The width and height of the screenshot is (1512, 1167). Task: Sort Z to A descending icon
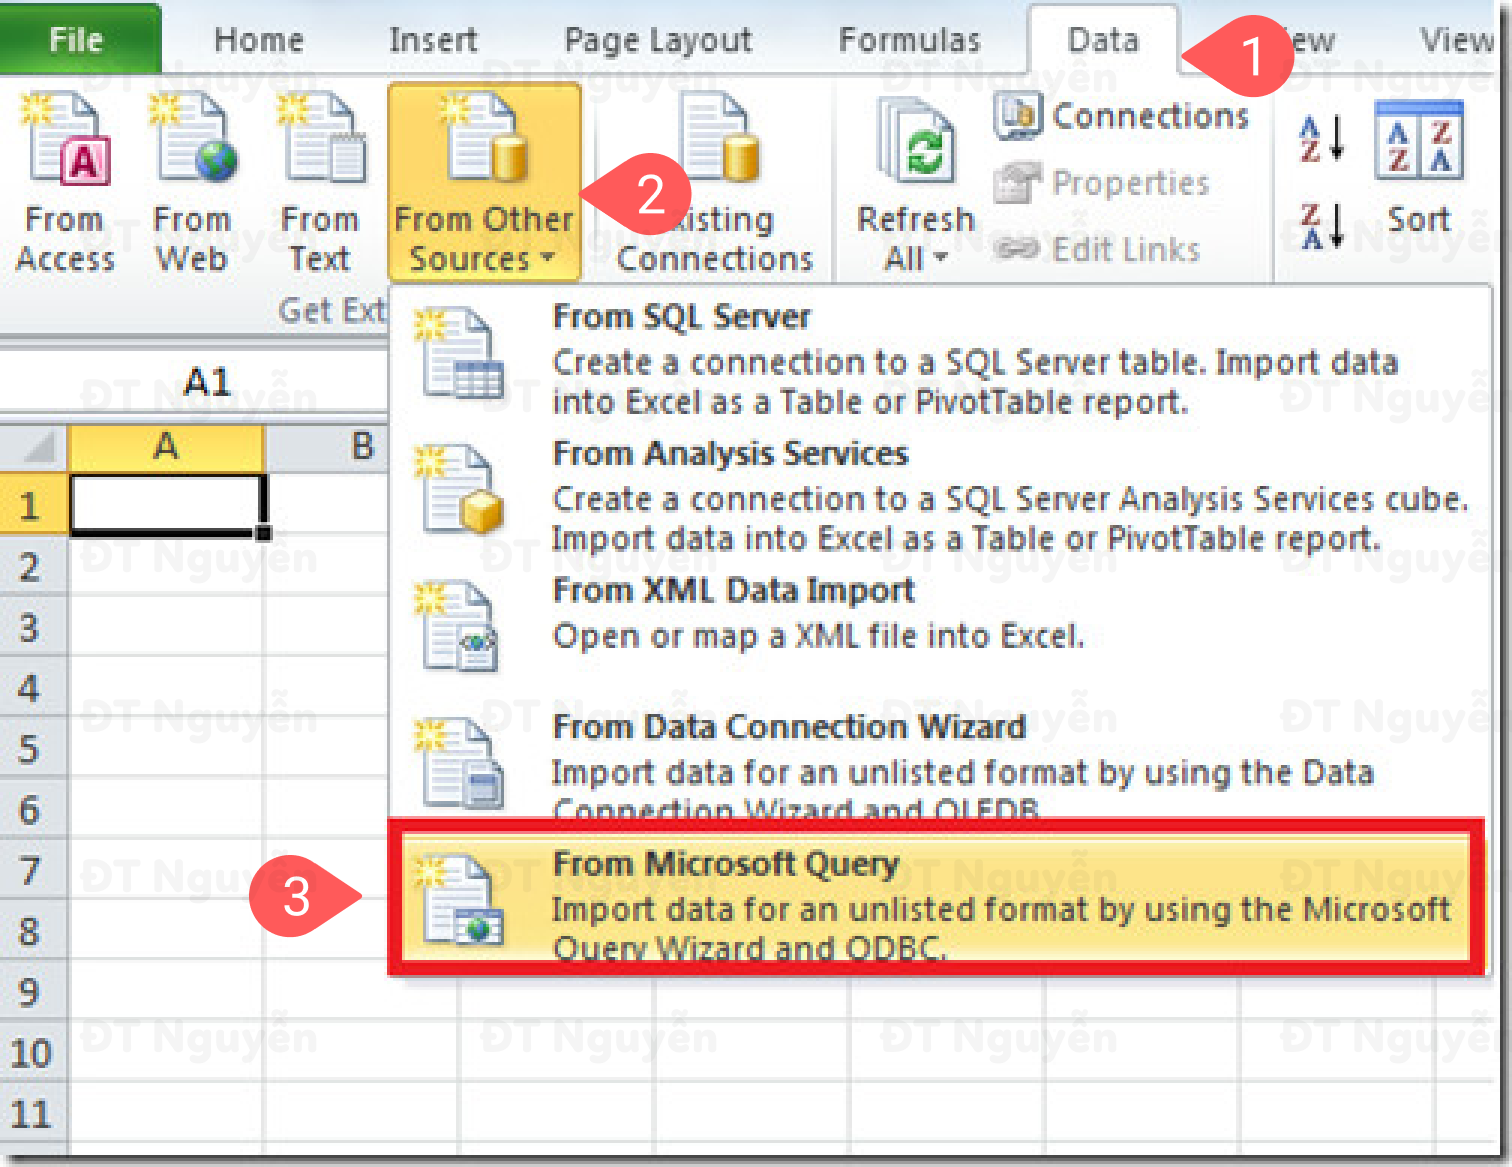pos(1321,225)
